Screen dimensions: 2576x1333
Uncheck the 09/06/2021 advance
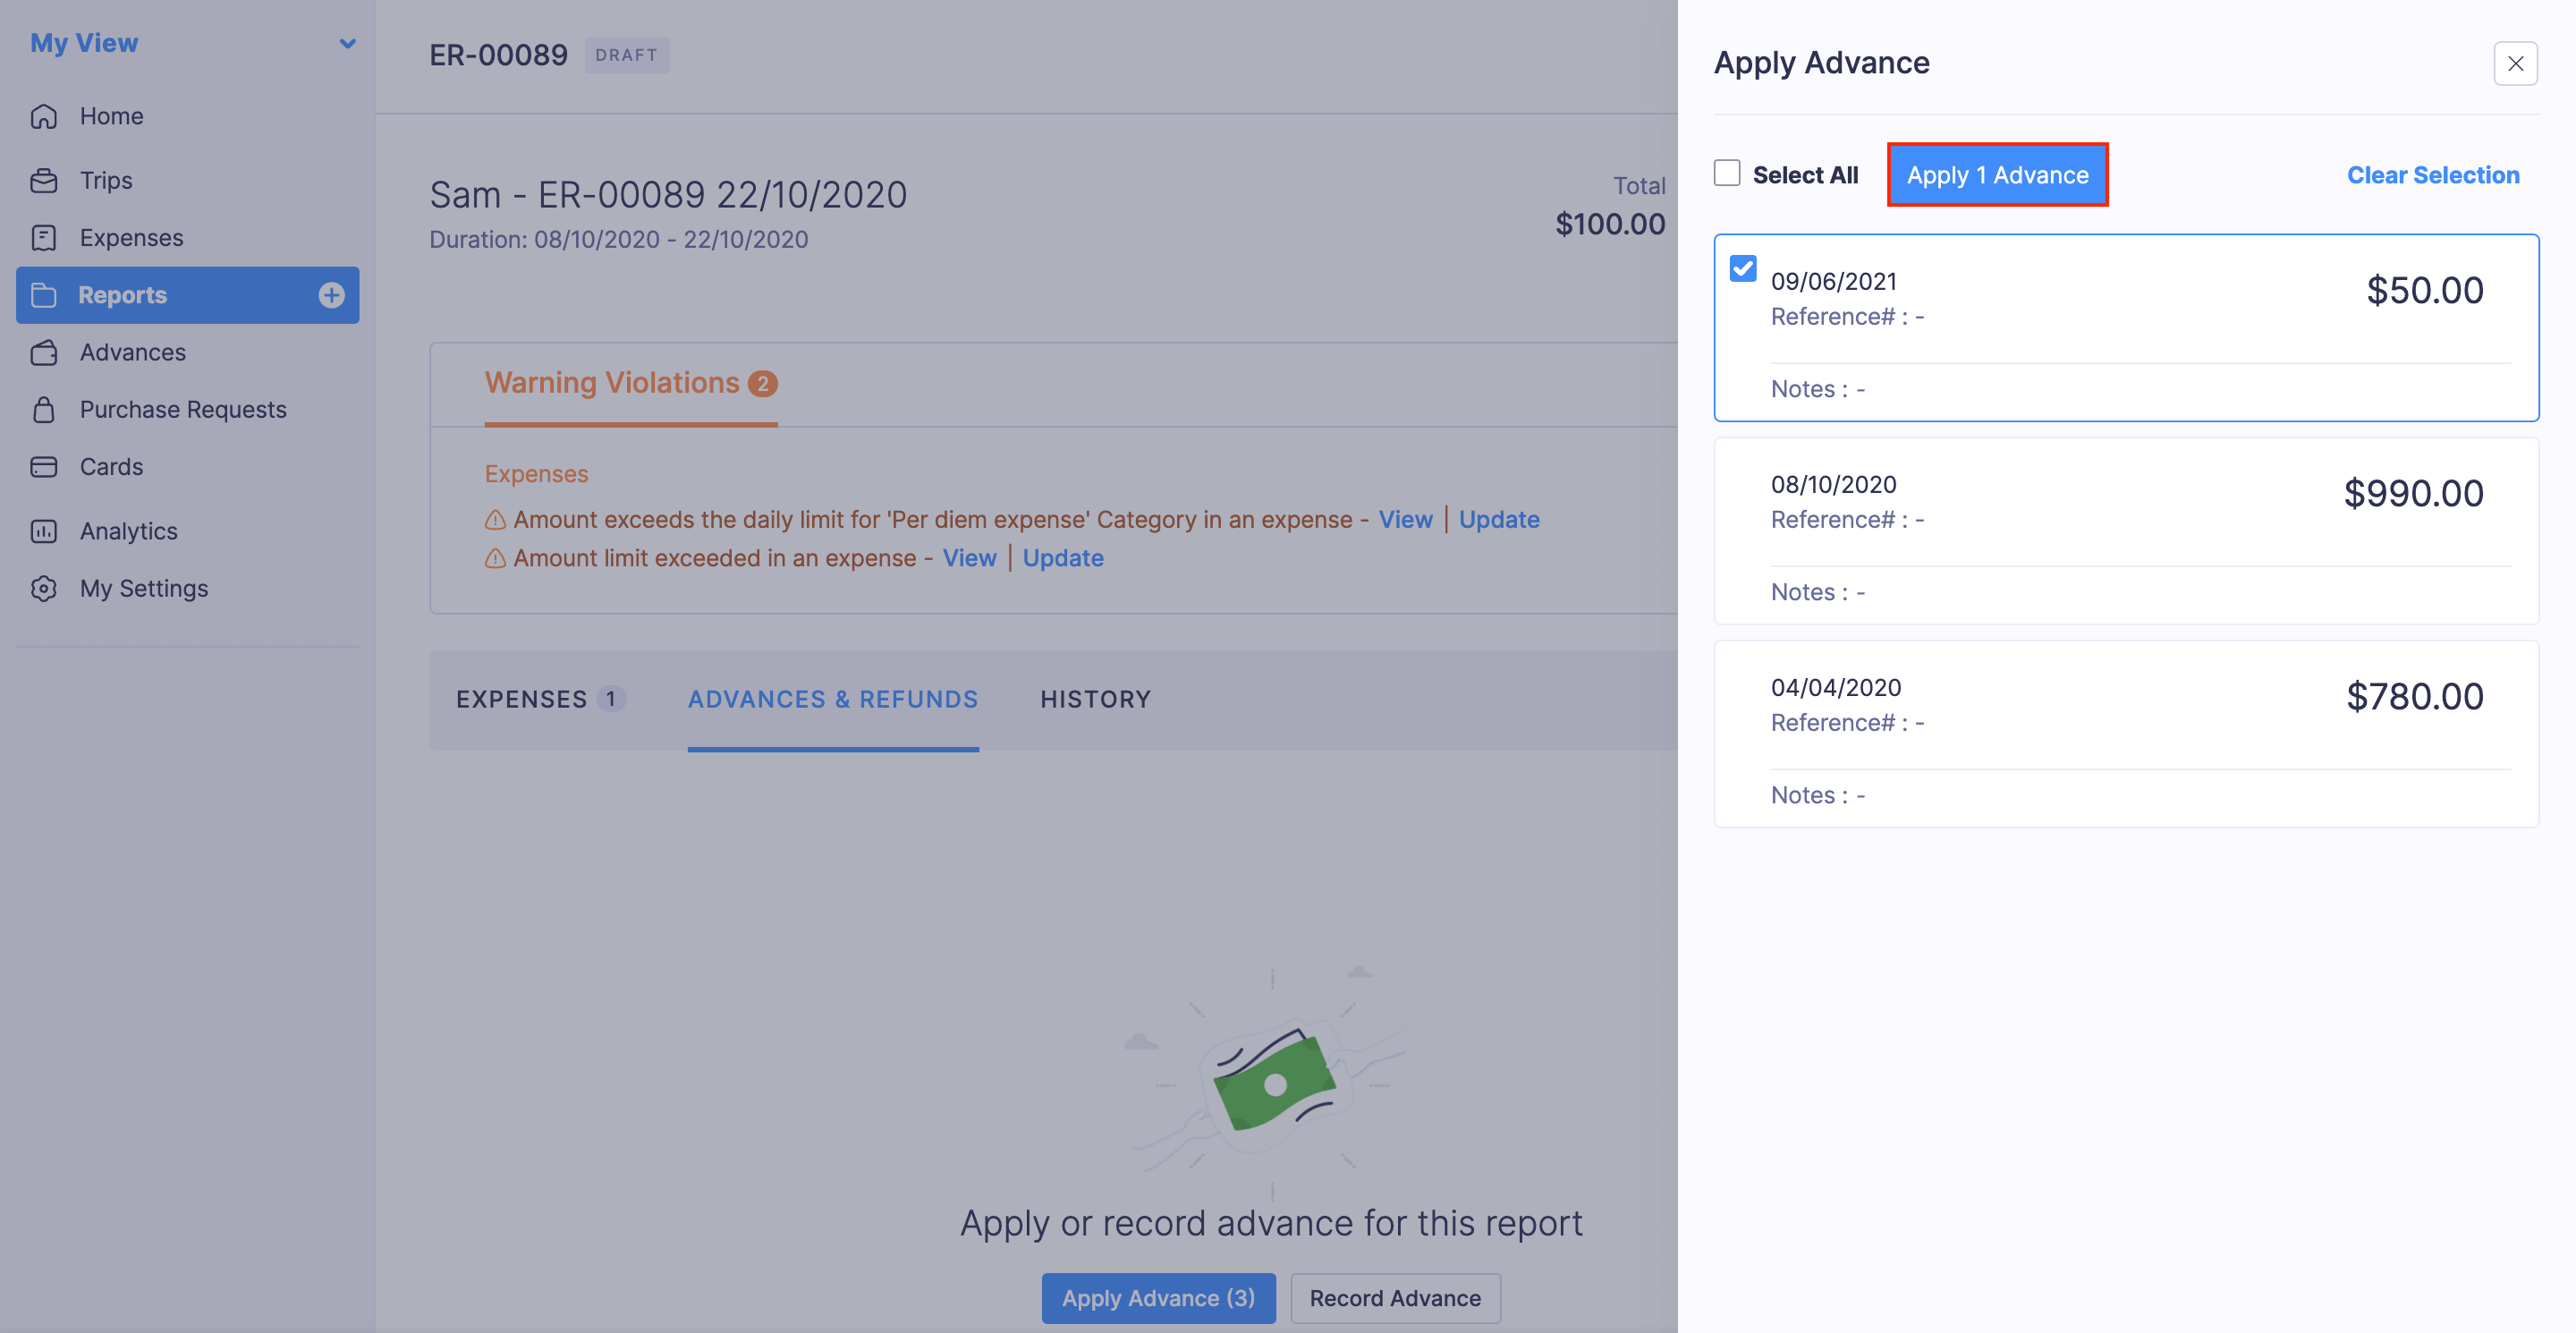[1742, 268]
